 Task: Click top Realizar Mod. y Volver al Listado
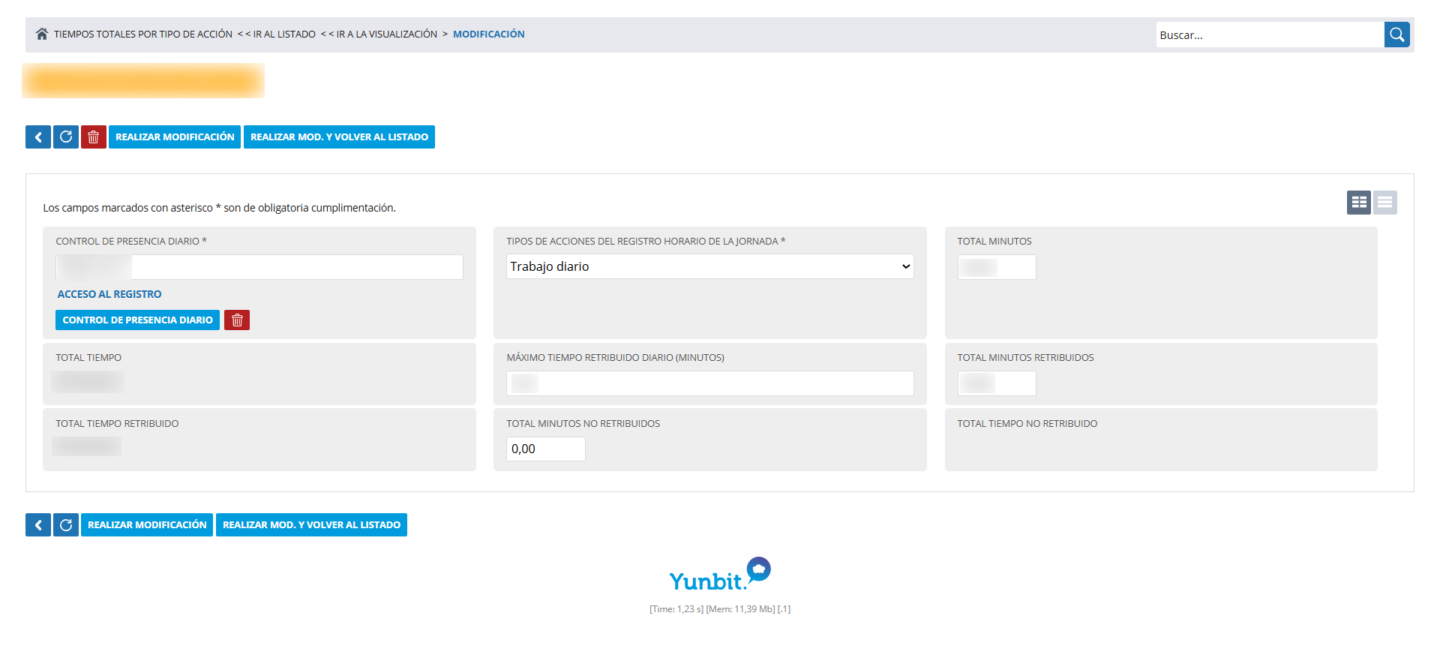pos(339,137)
